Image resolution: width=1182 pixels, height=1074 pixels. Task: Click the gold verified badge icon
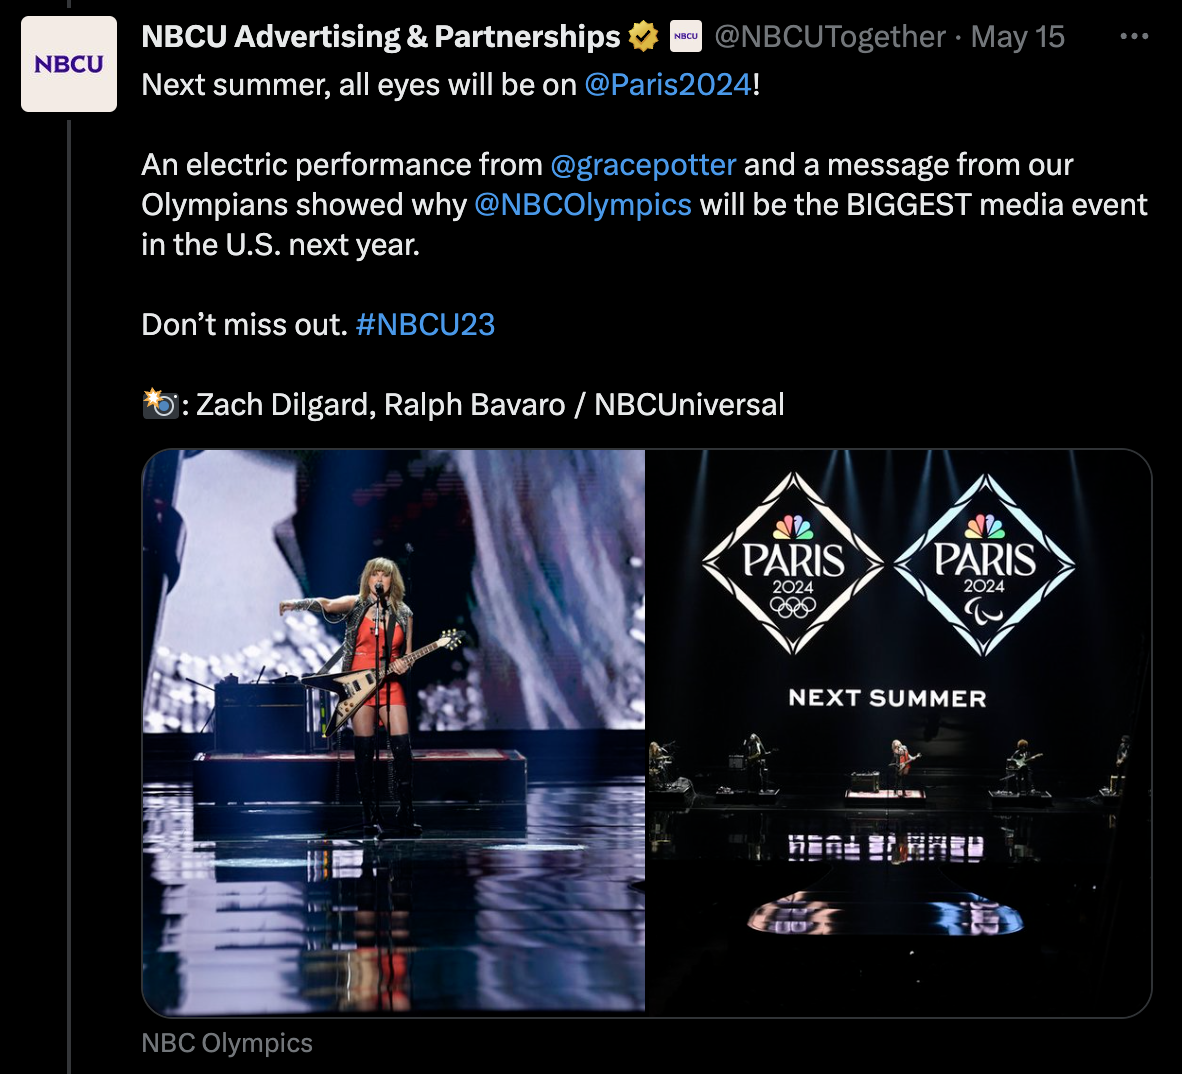click(643, 36)
